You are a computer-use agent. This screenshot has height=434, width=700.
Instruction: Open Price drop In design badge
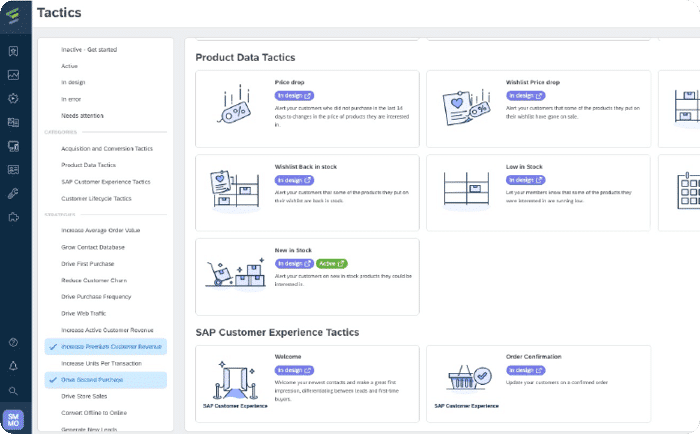click(294, 96)
